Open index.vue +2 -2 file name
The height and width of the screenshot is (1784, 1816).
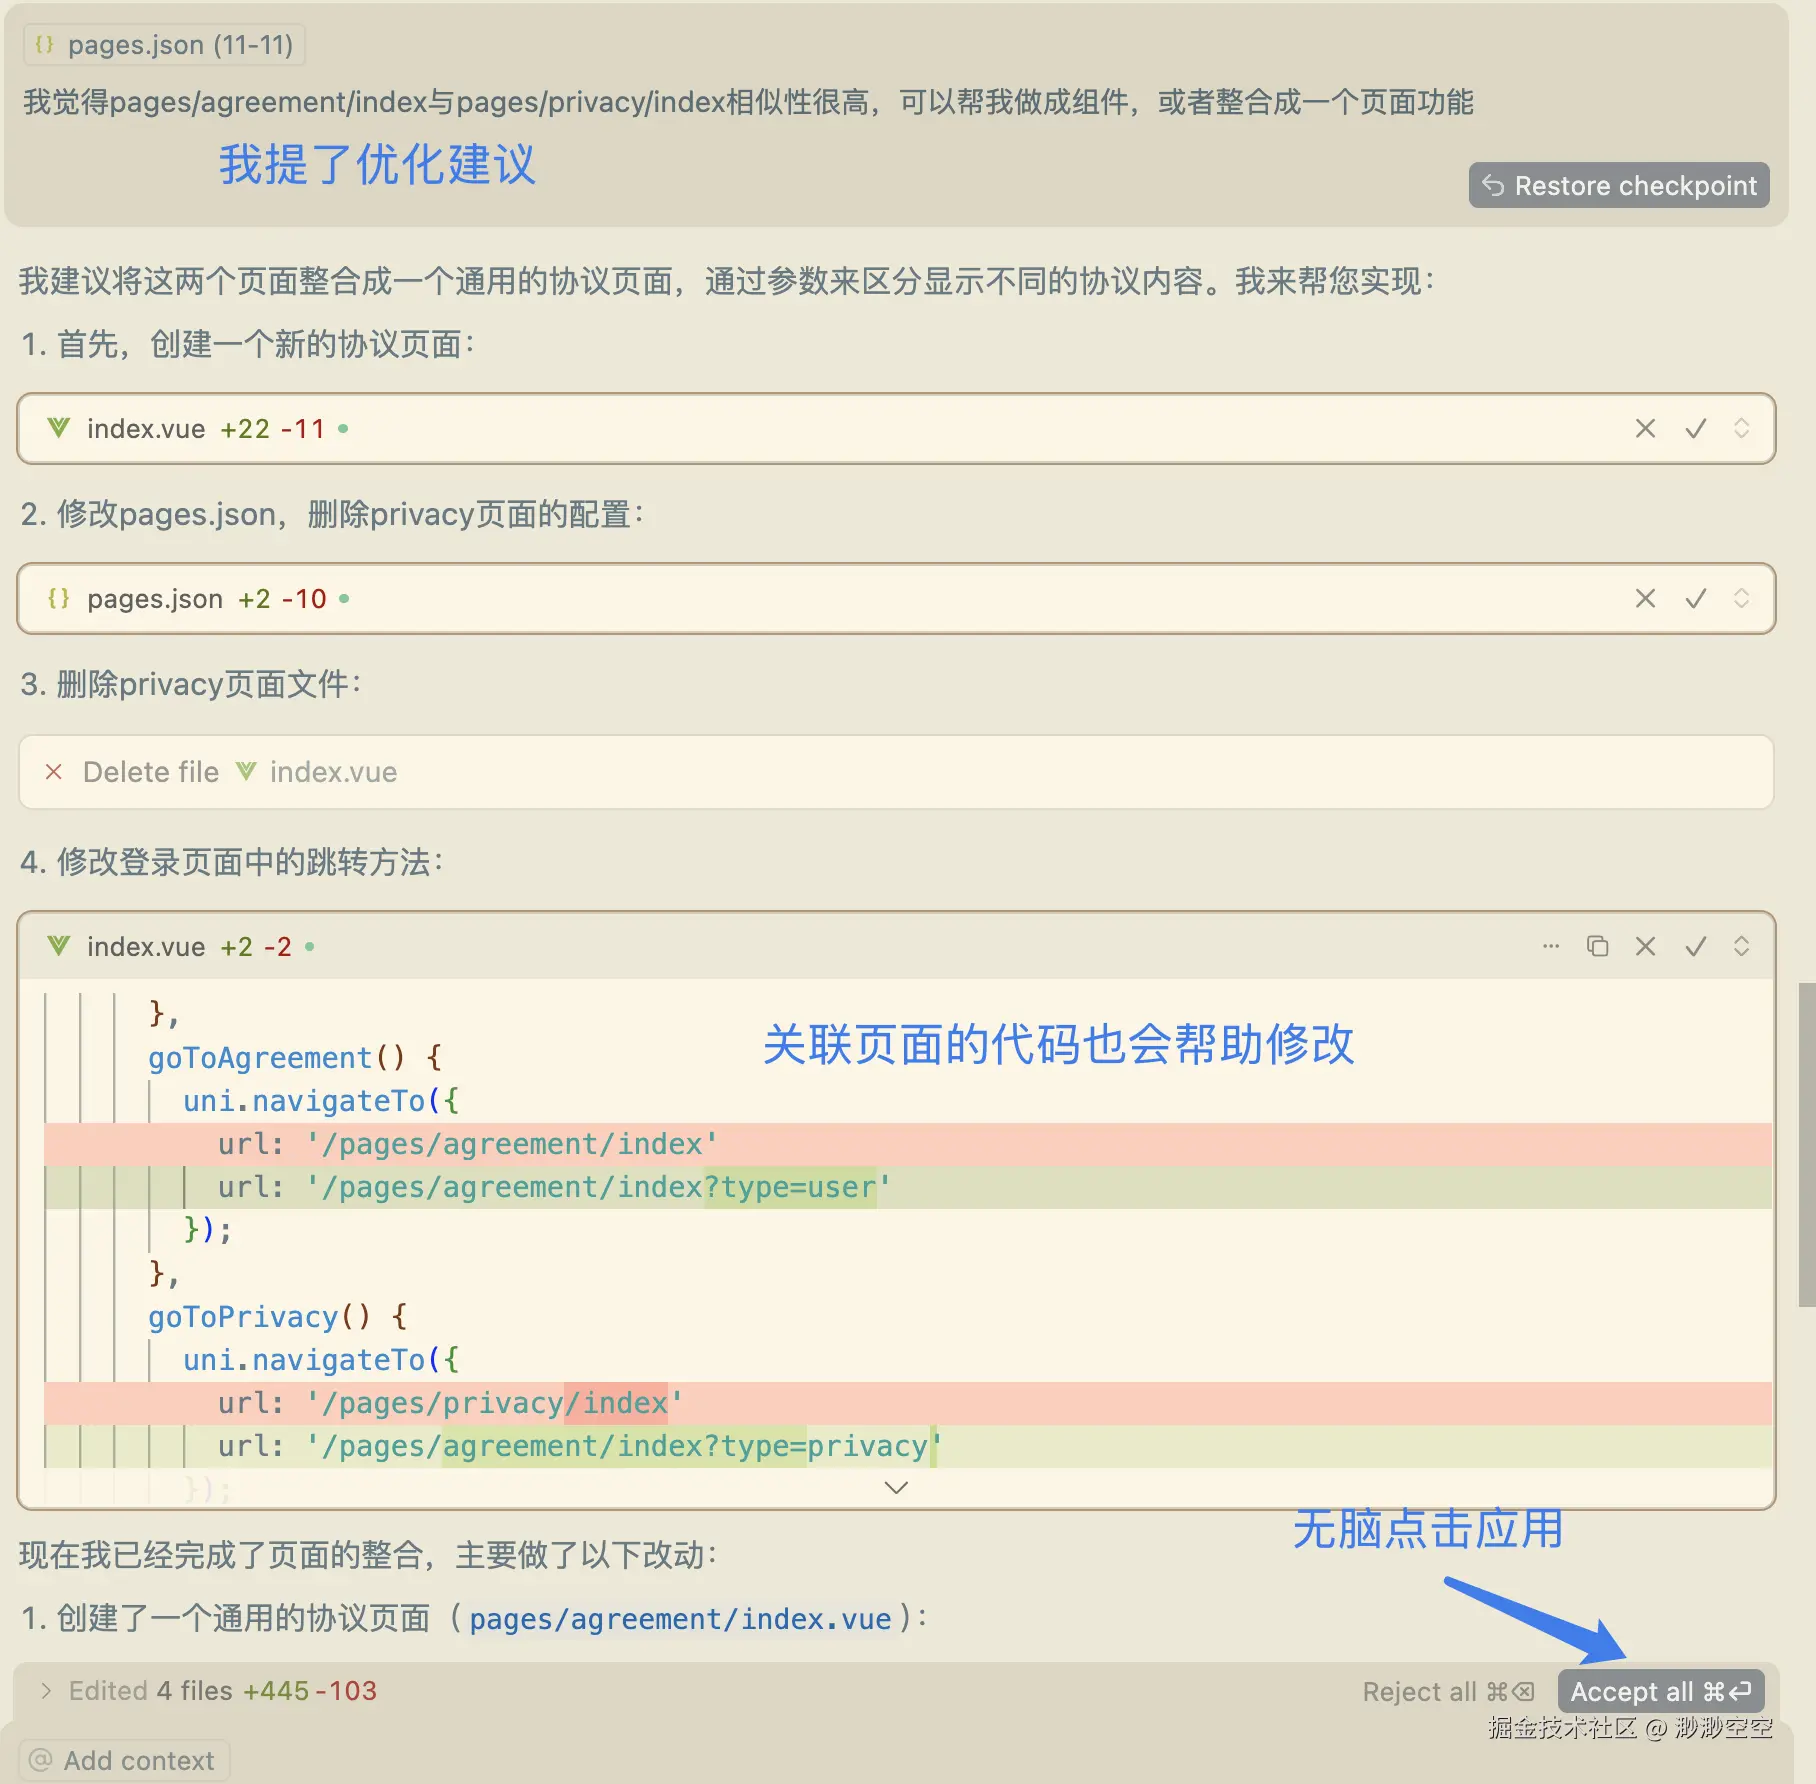pos(146,947)
